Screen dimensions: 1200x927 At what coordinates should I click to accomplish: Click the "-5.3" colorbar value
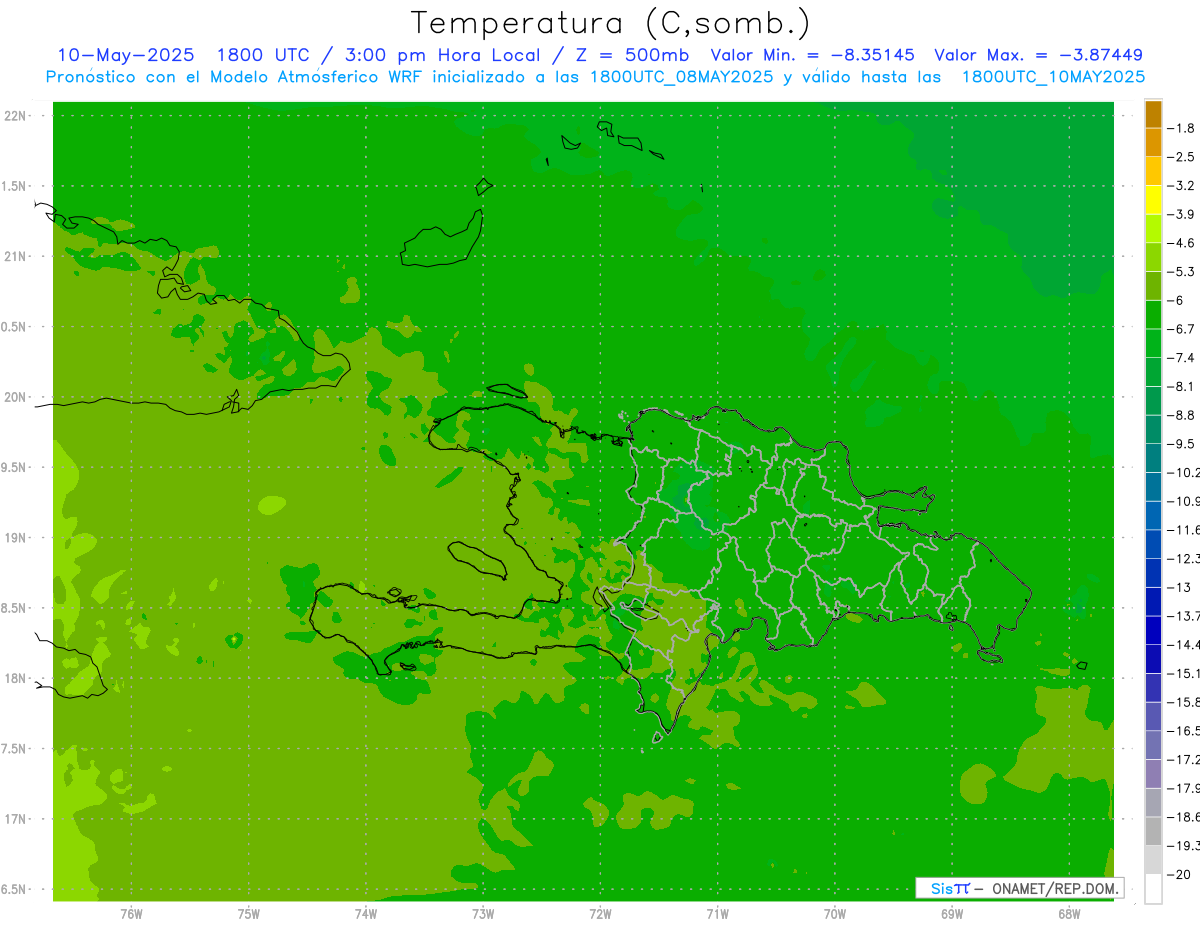(x=1182, y=272)
